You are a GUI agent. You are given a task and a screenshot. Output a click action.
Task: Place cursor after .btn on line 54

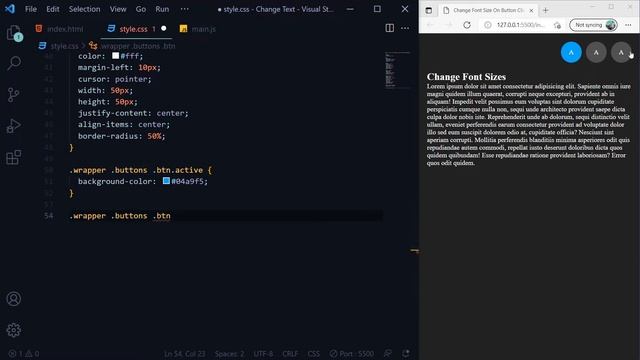171,216
